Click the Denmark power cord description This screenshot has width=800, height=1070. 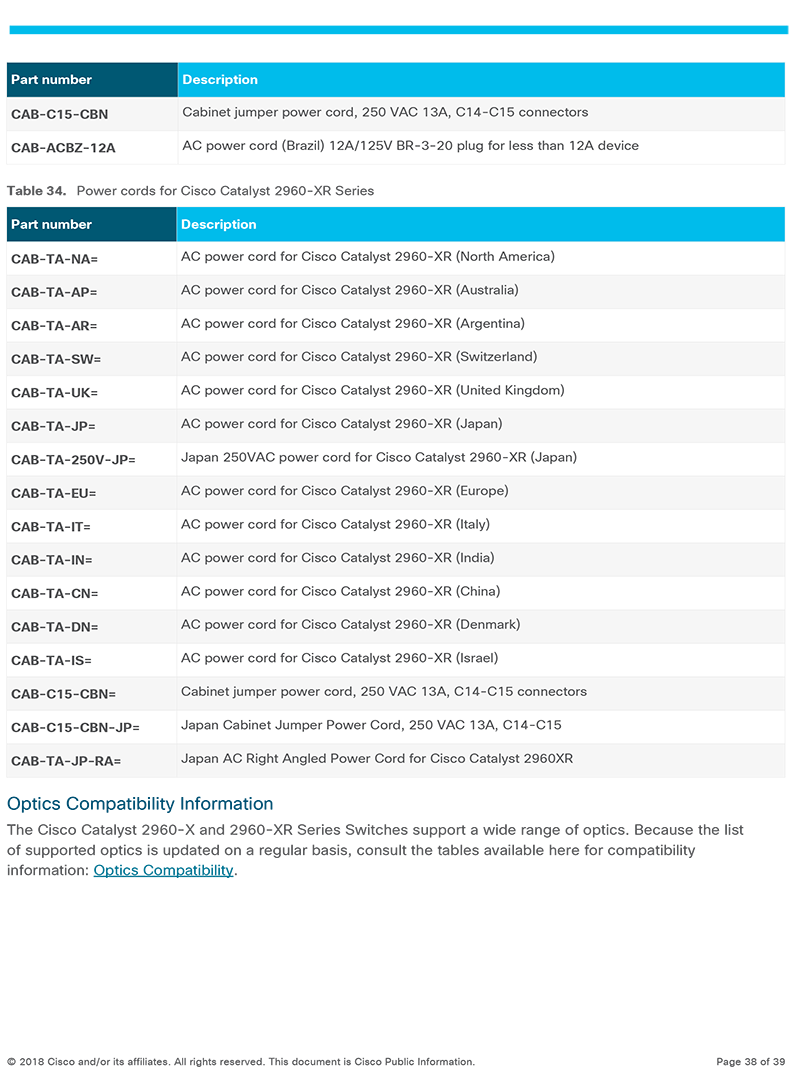pyautogui.click(x=350, y=624)
